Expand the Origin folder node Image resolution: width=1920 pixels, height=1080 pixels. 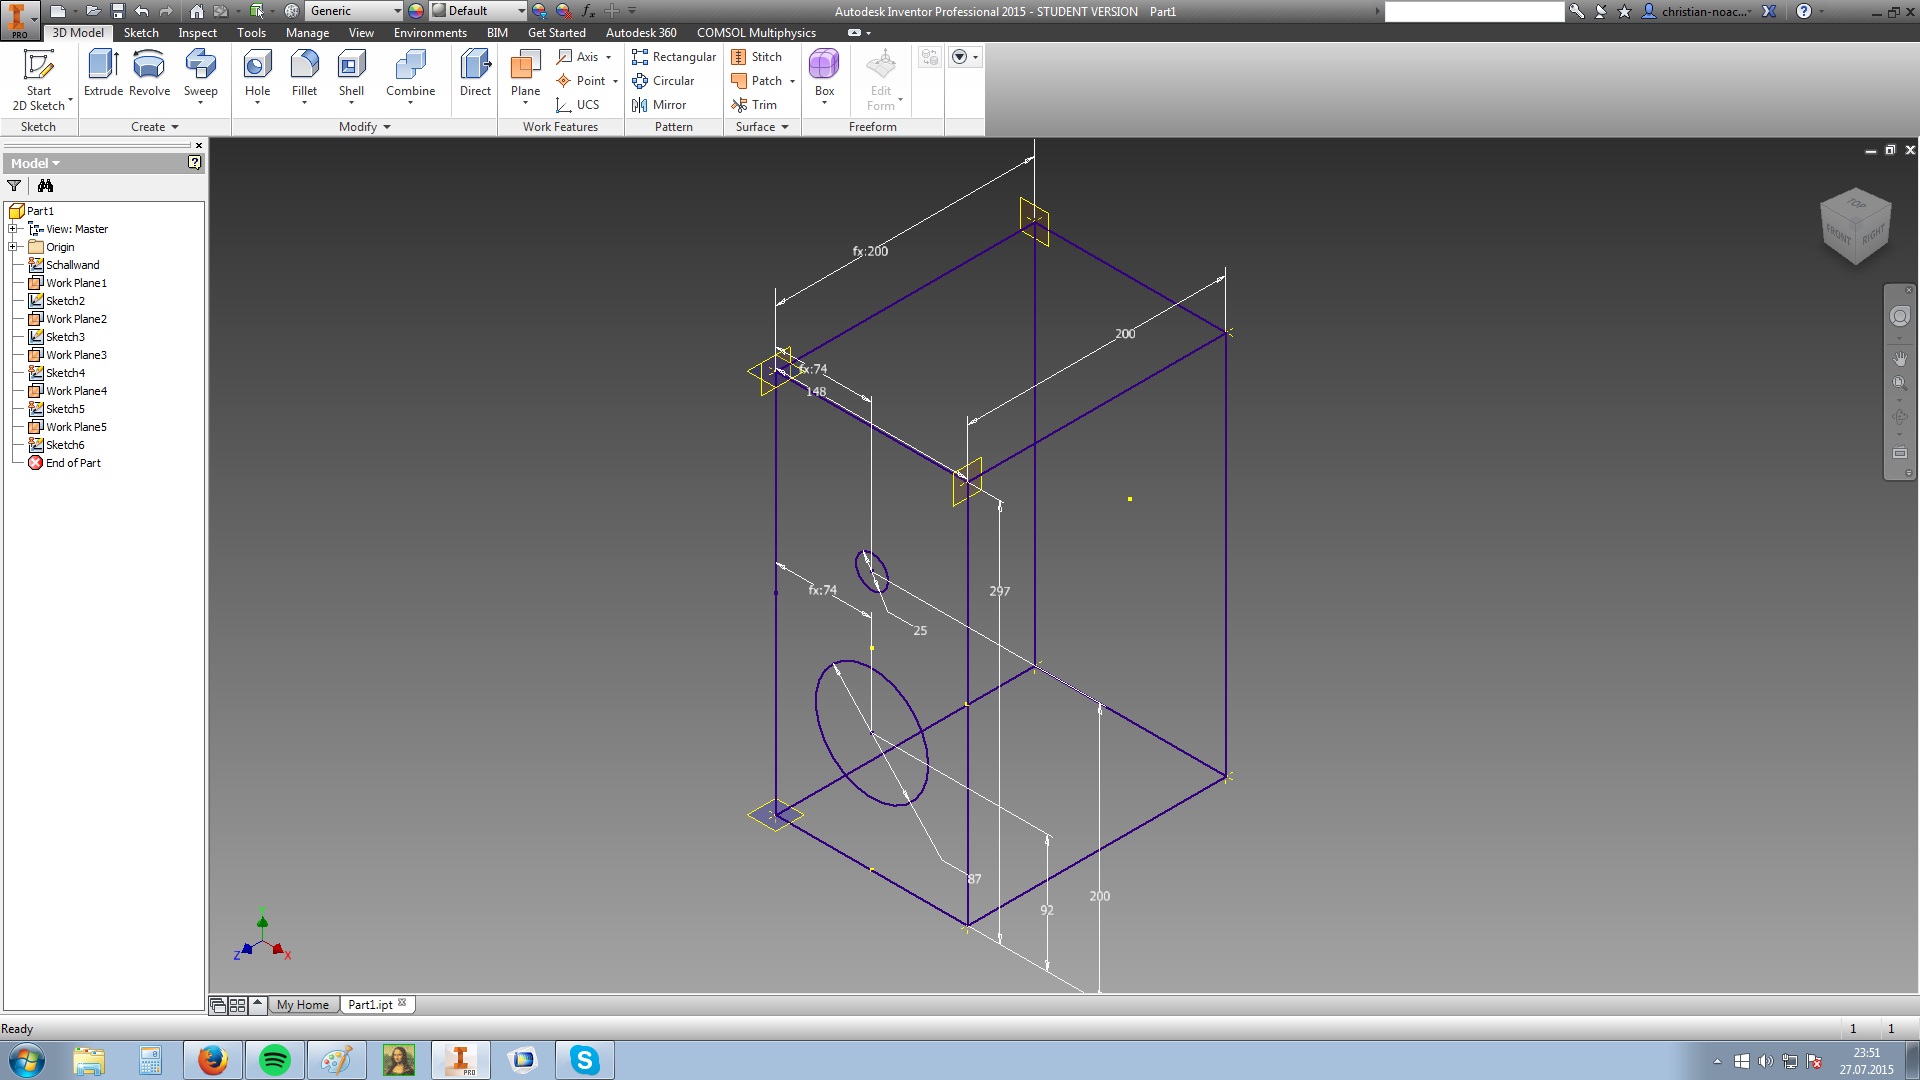(x=13, y=247)
